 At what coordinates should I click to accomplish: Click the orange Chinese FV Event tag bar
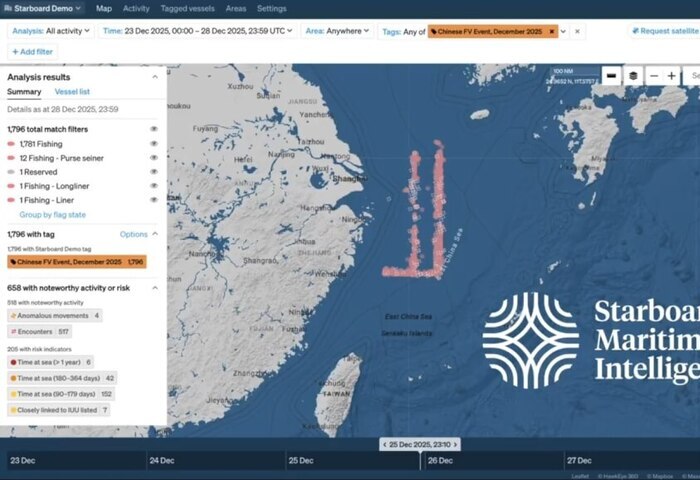tap(77, 262)
